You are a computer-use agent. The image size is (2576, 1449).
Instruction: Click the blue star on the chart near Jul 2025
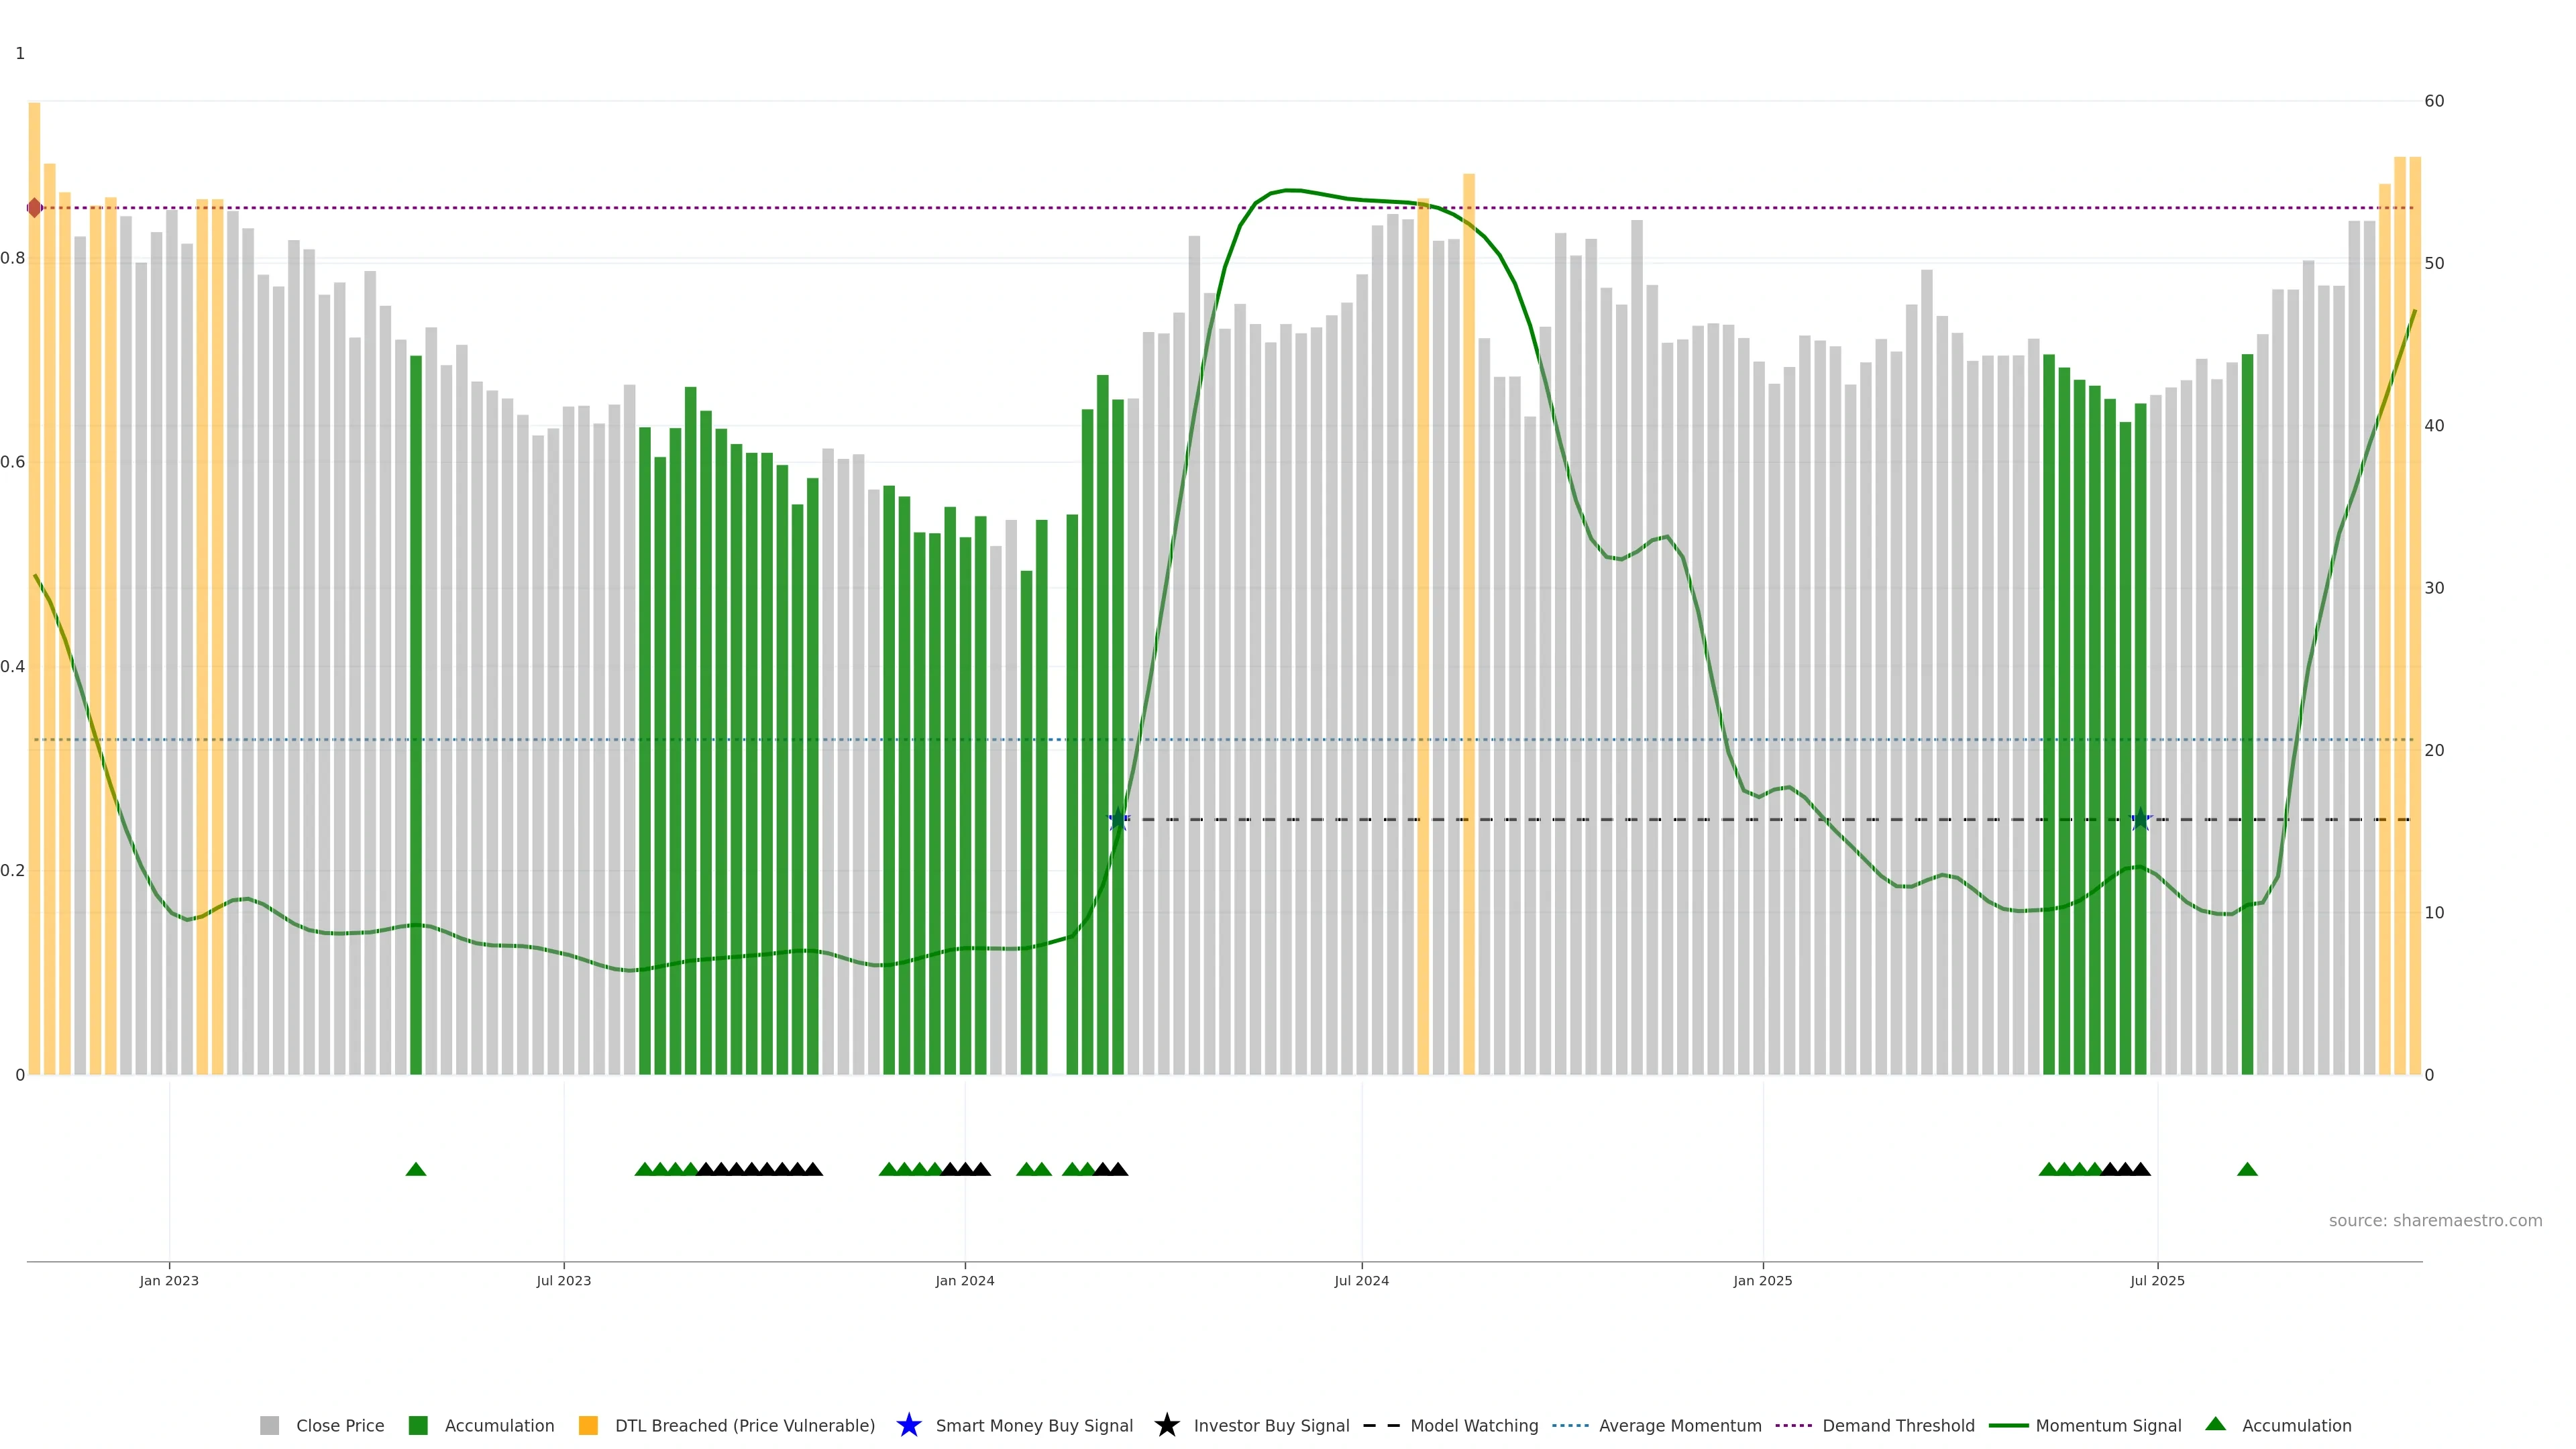2140,820
